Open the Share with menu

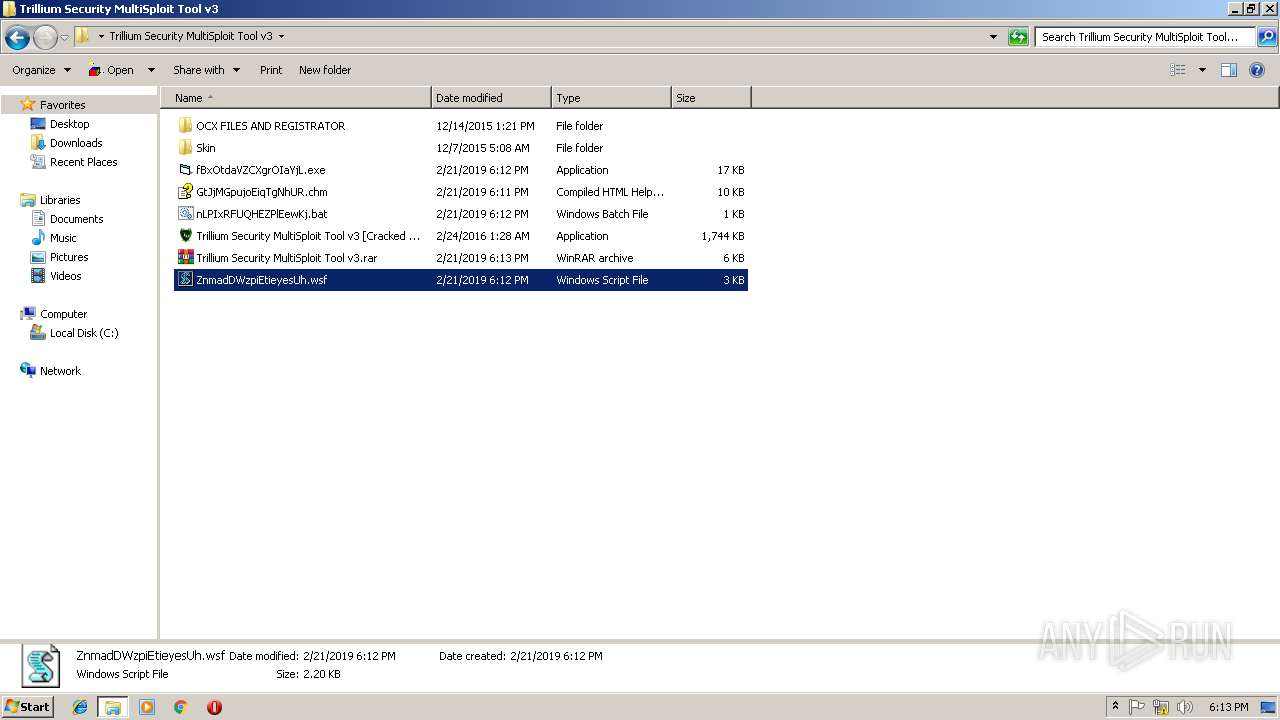206,70
